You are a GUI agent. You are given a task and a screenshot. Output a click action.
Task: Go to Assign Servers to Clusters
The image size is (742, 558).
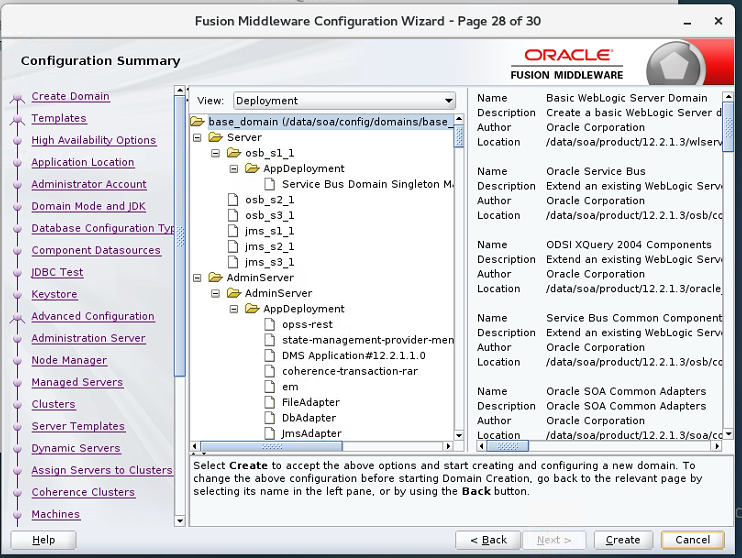click(x=102, y=470)
